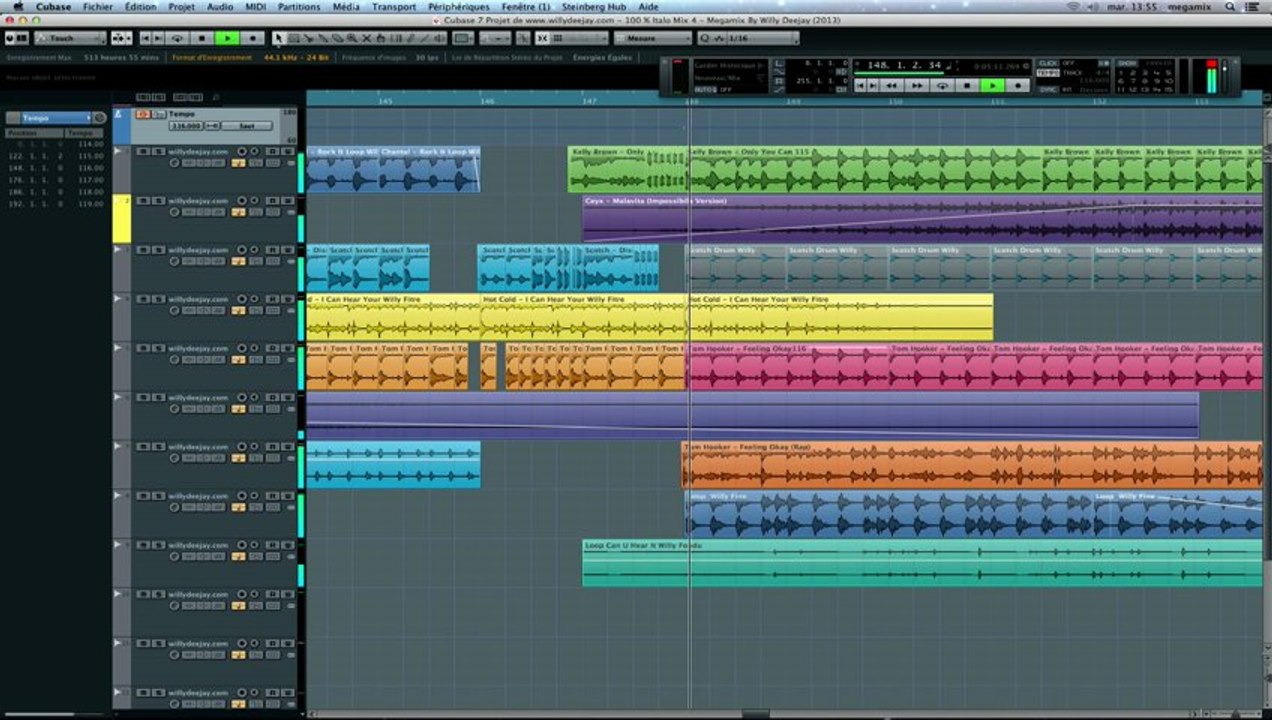Open the Édition menu

[140, 6]
